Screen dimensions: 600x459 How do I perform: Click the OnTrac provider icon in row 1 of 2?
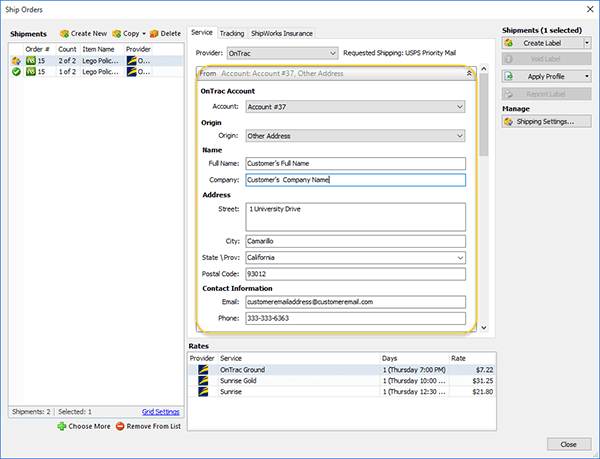pyautogui.click(x=132, y=72)
